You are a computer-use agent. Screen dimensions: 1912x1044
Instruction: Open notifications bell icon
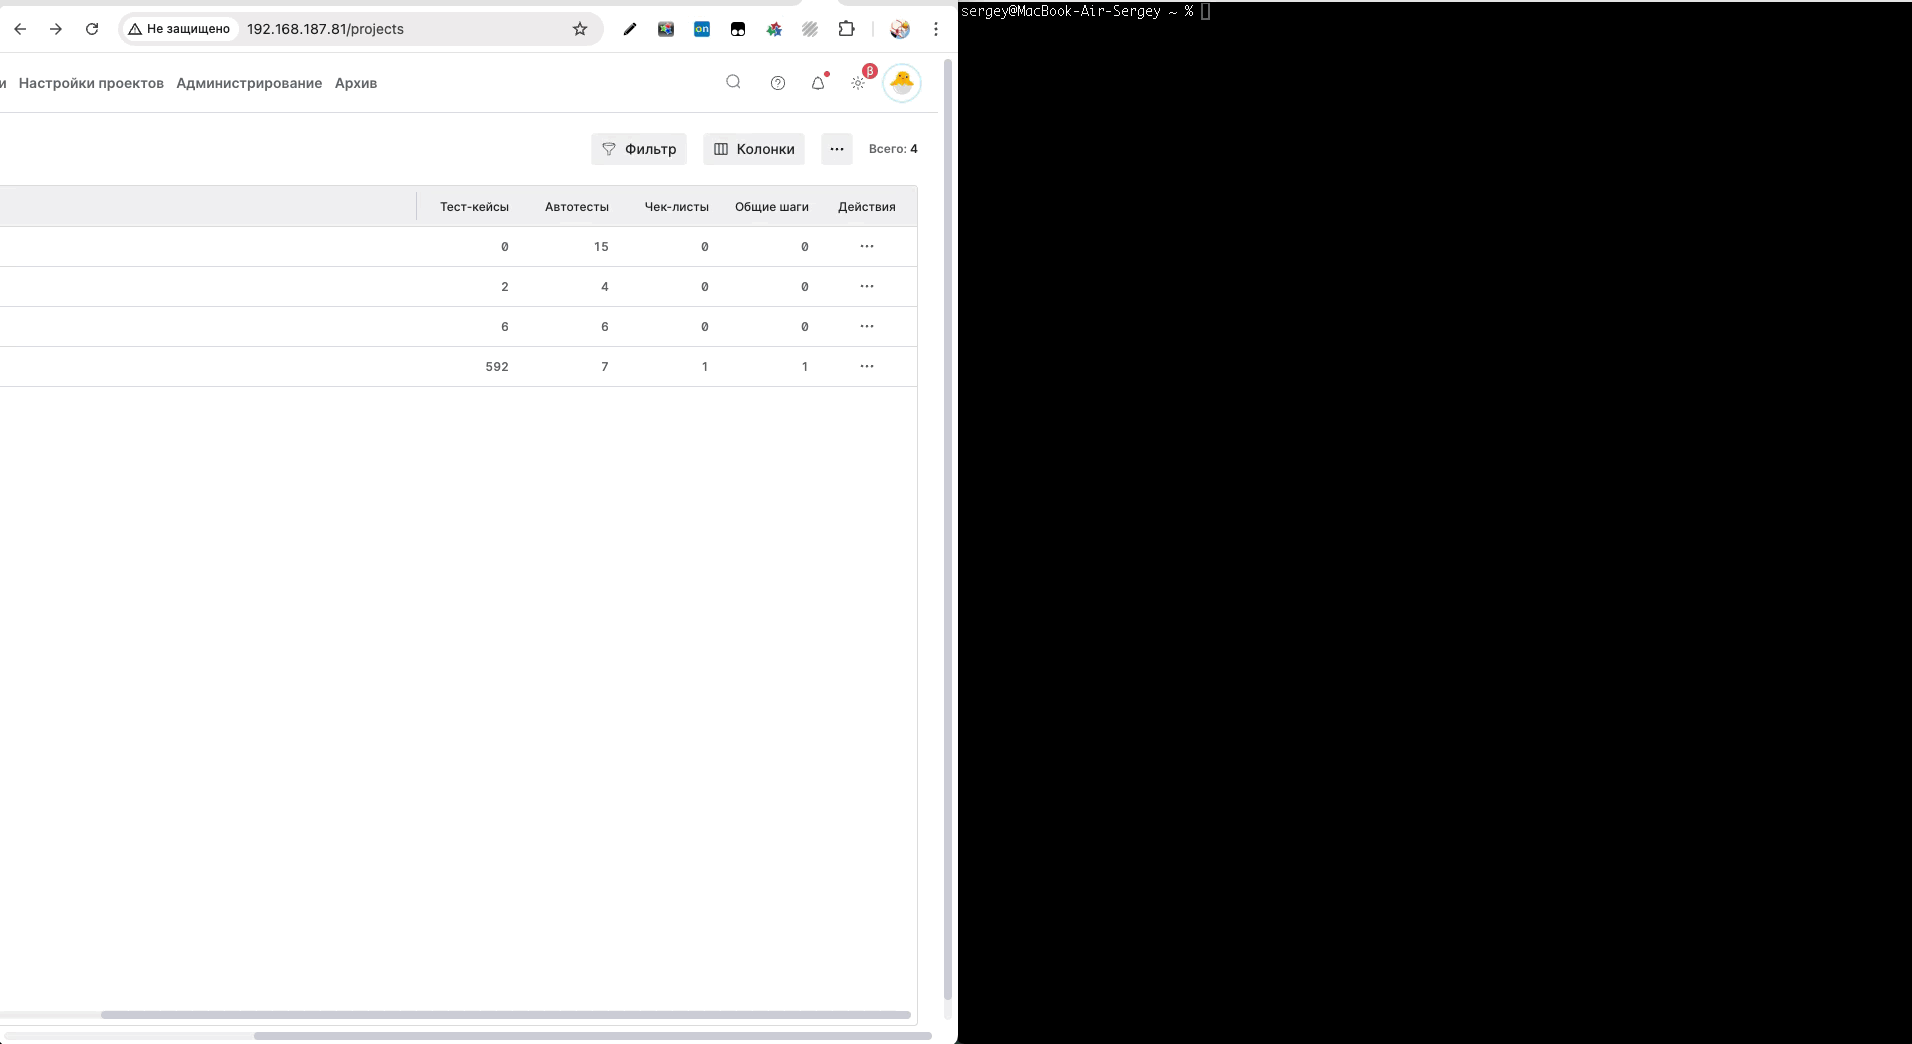tap(818, 83)
